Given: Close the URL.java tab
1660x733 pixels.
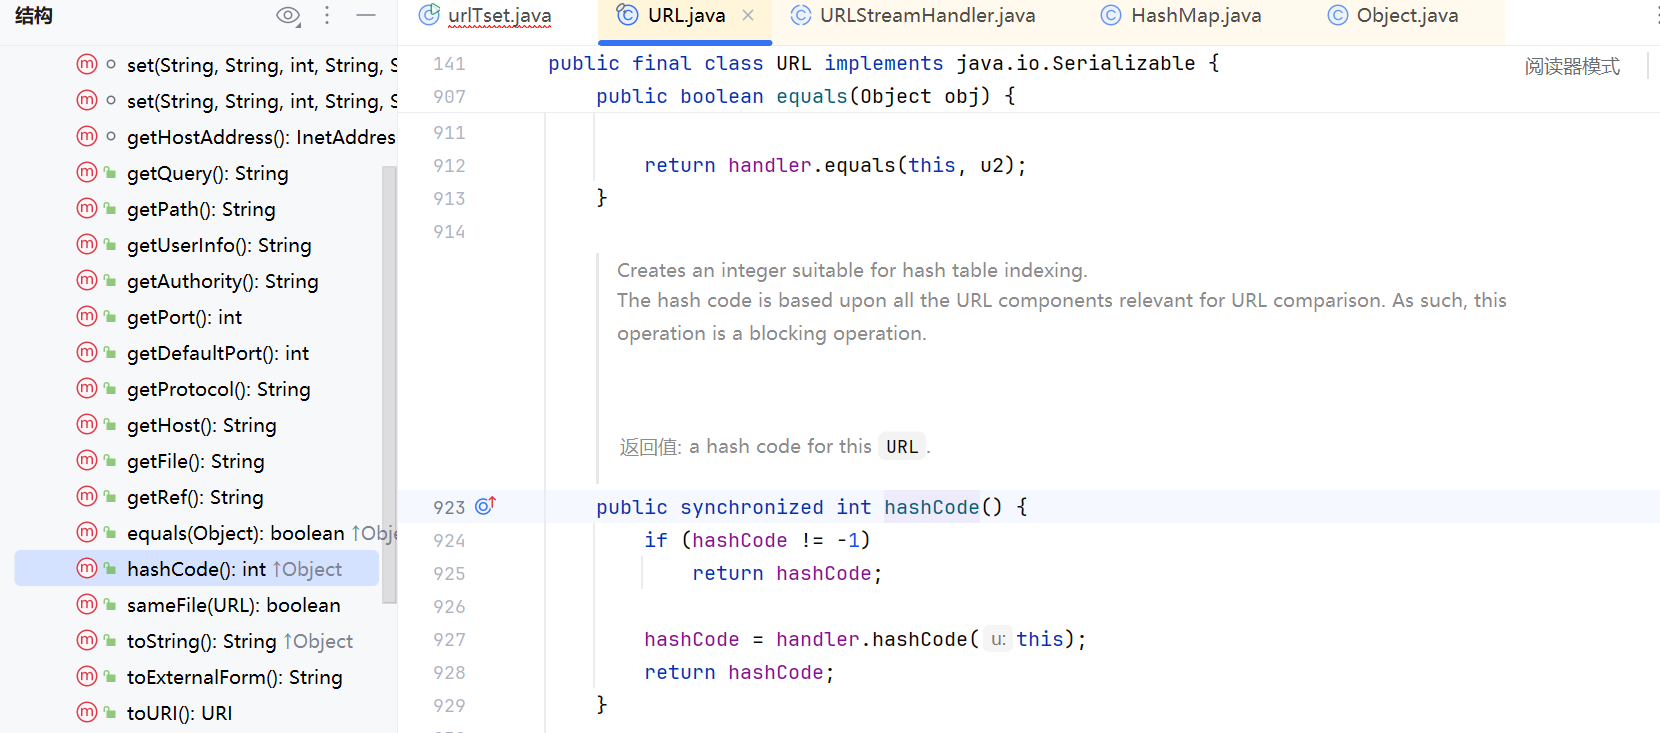Looking at the screenshot, I should coord(748,16).
